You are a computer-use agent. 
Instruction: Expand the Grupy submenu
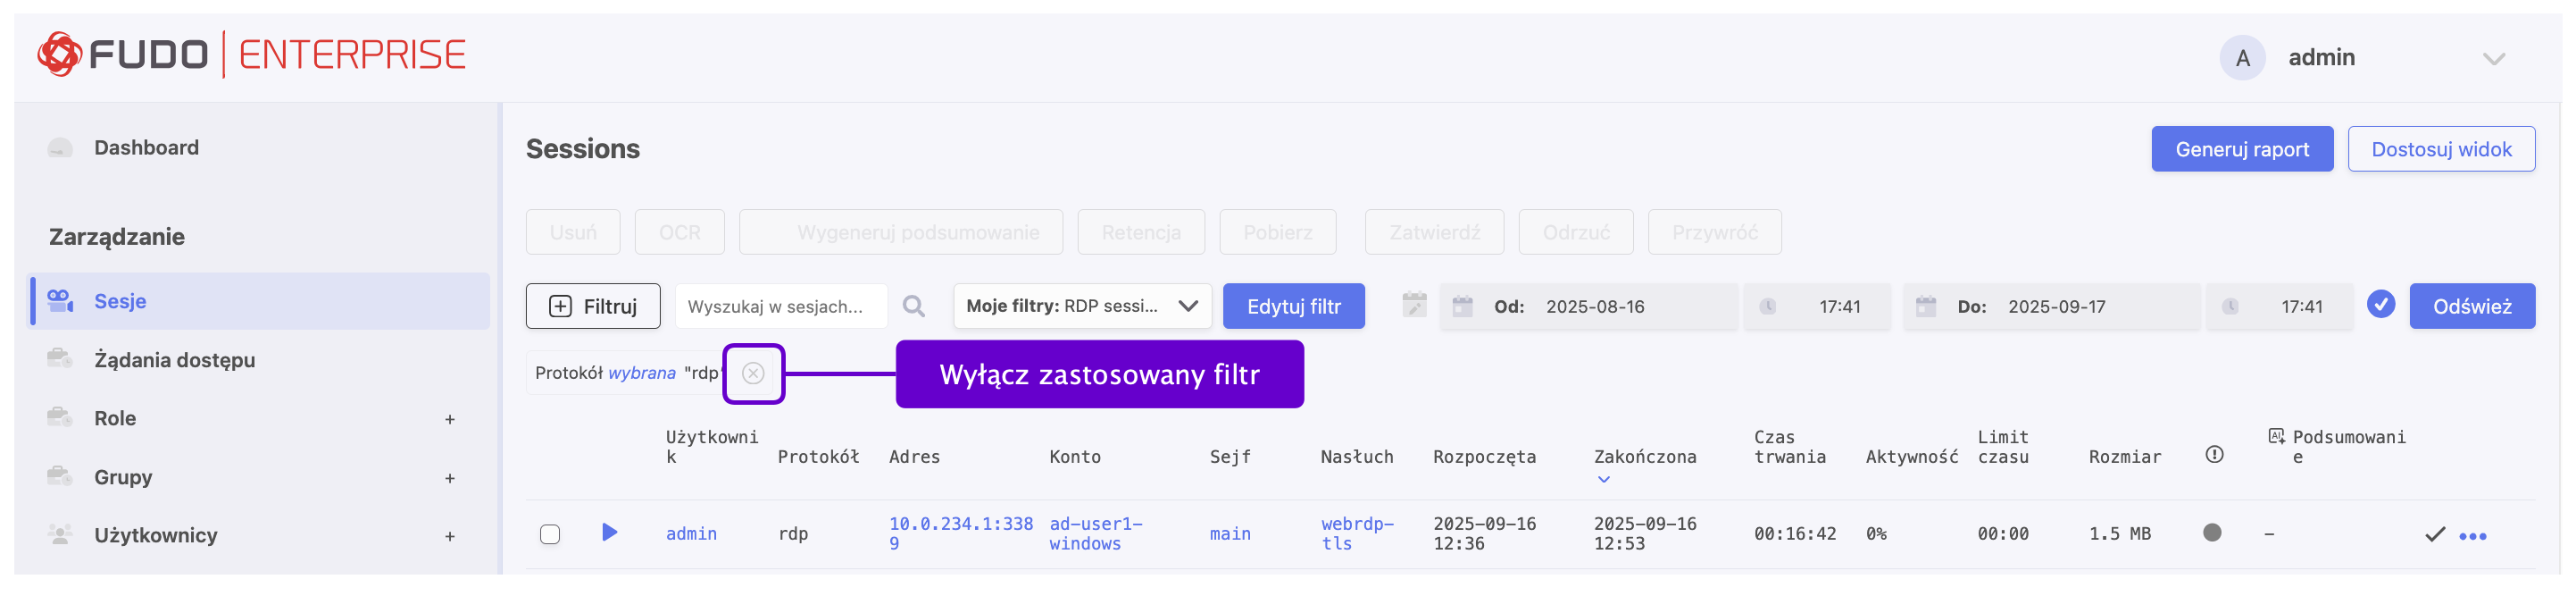click(x=450, y=478)
